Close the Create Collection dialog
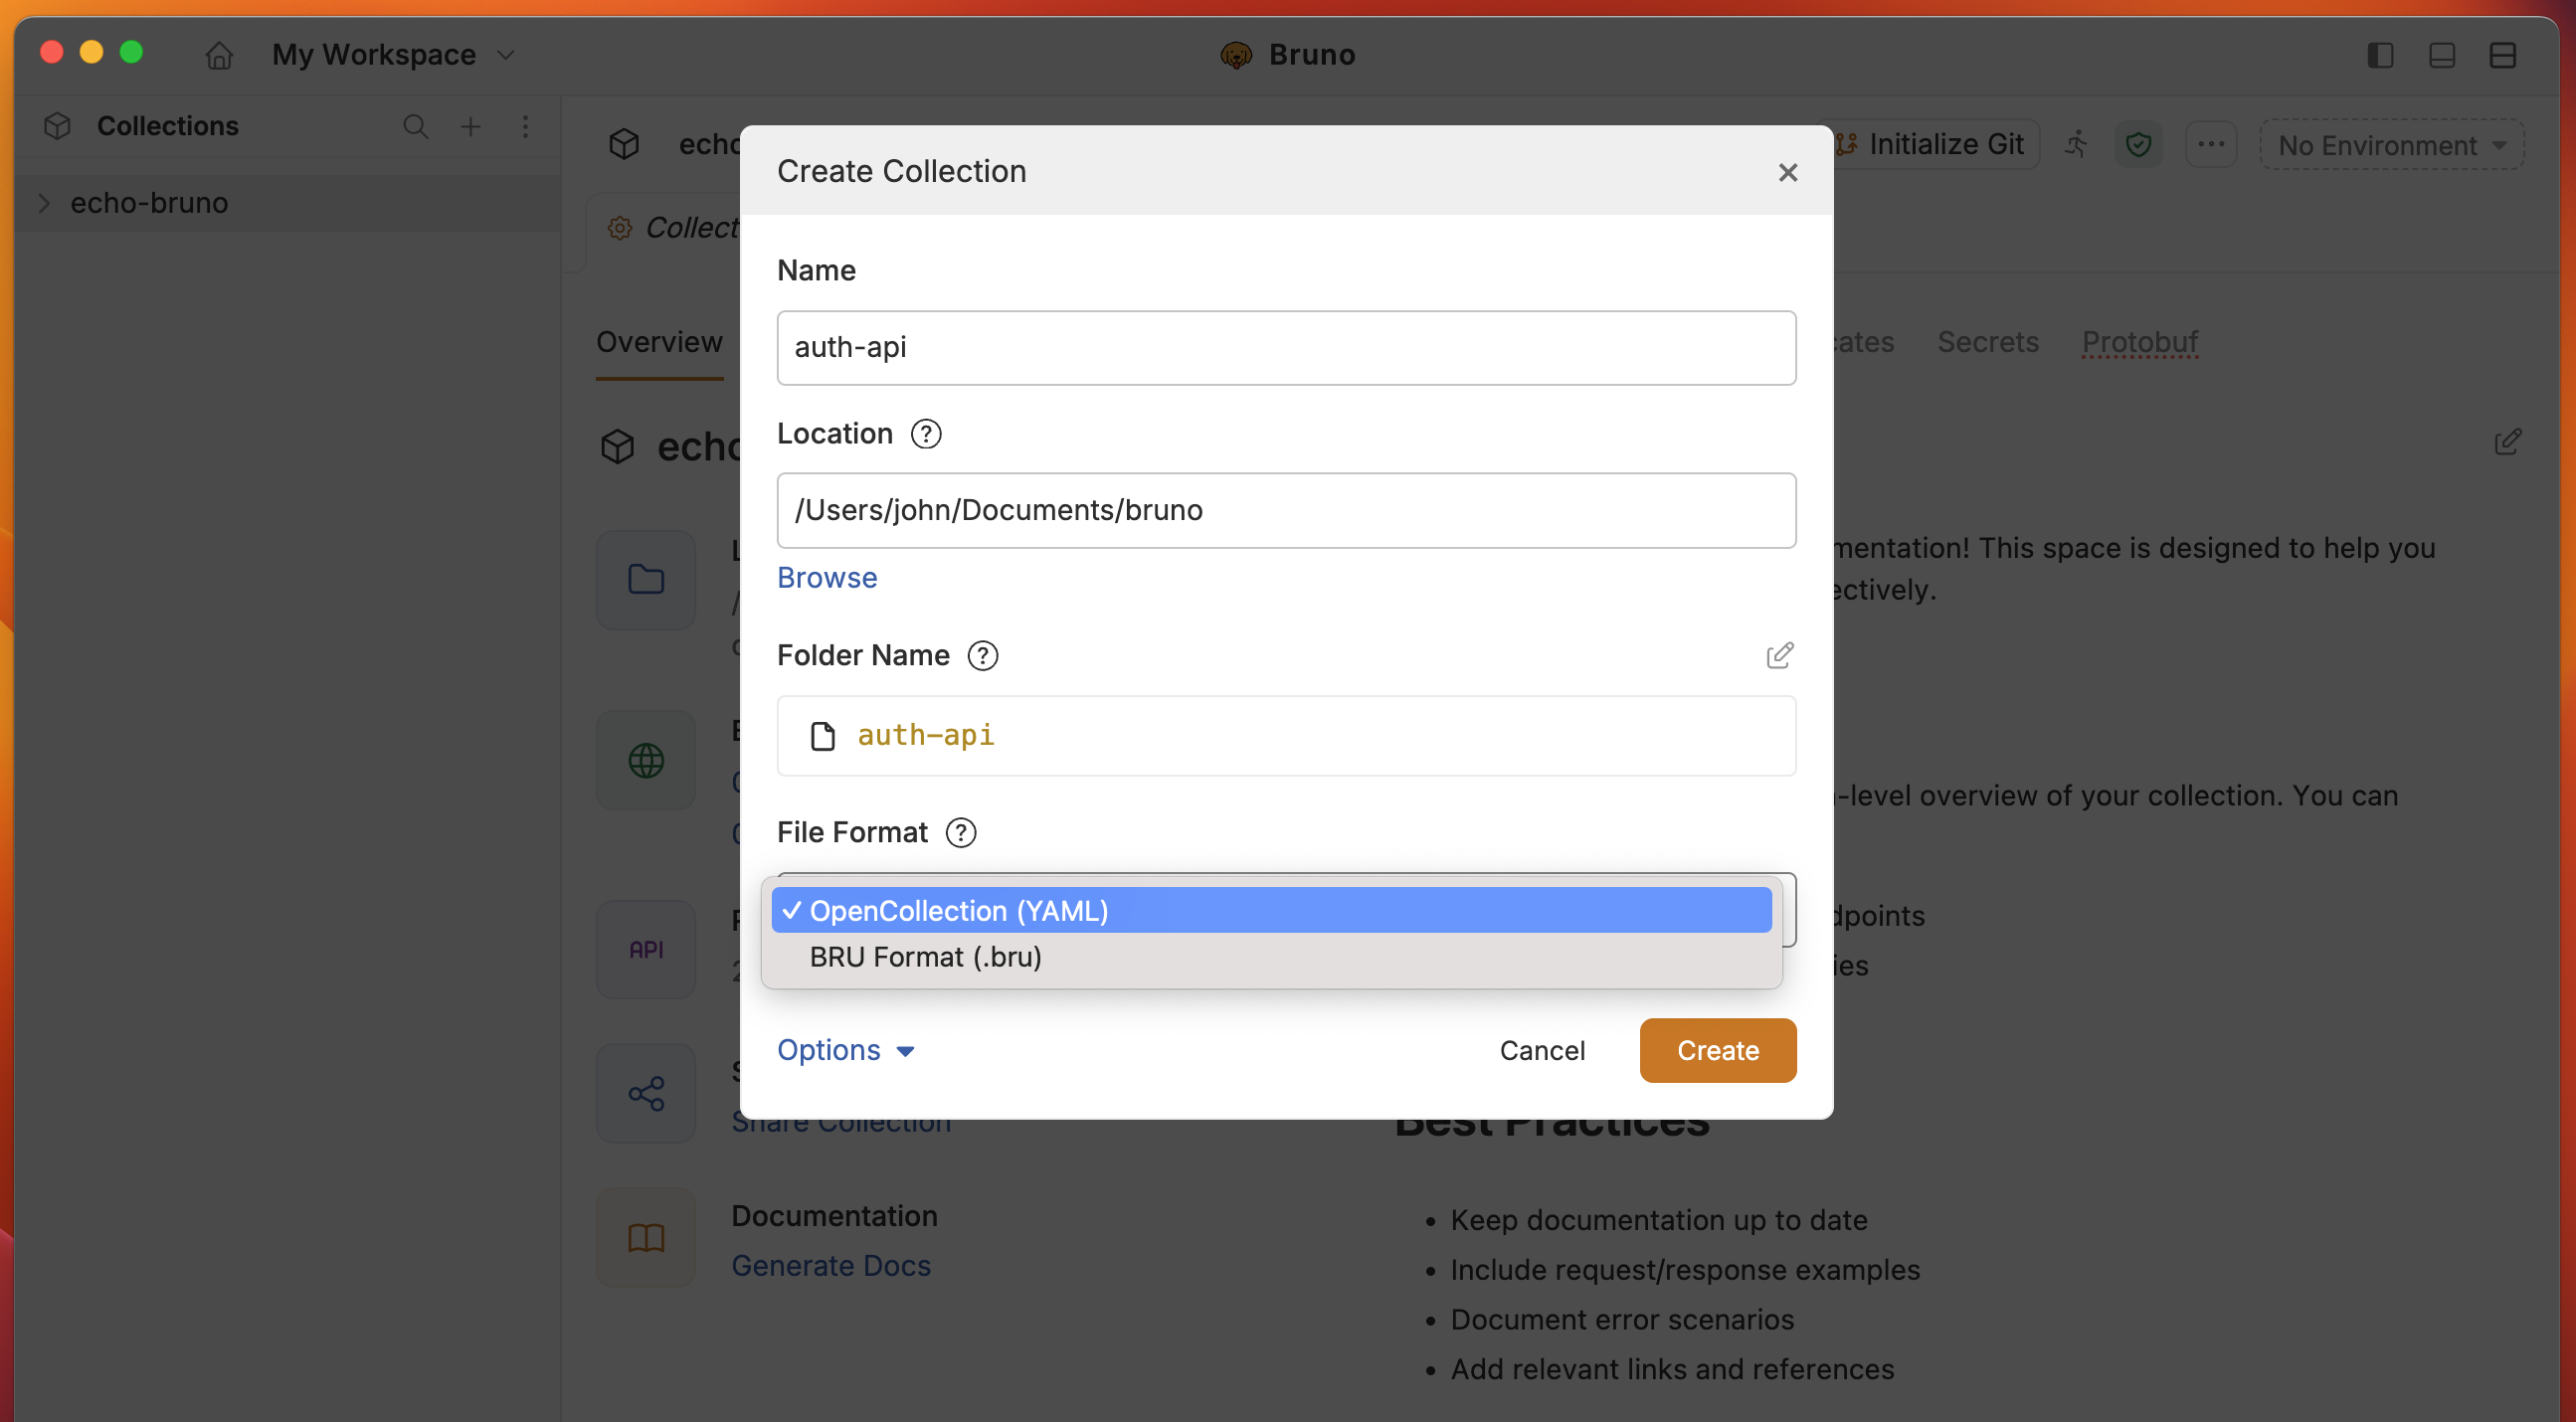Viewport: 2576px width, 1422px height. click(x=1787, y=172)
